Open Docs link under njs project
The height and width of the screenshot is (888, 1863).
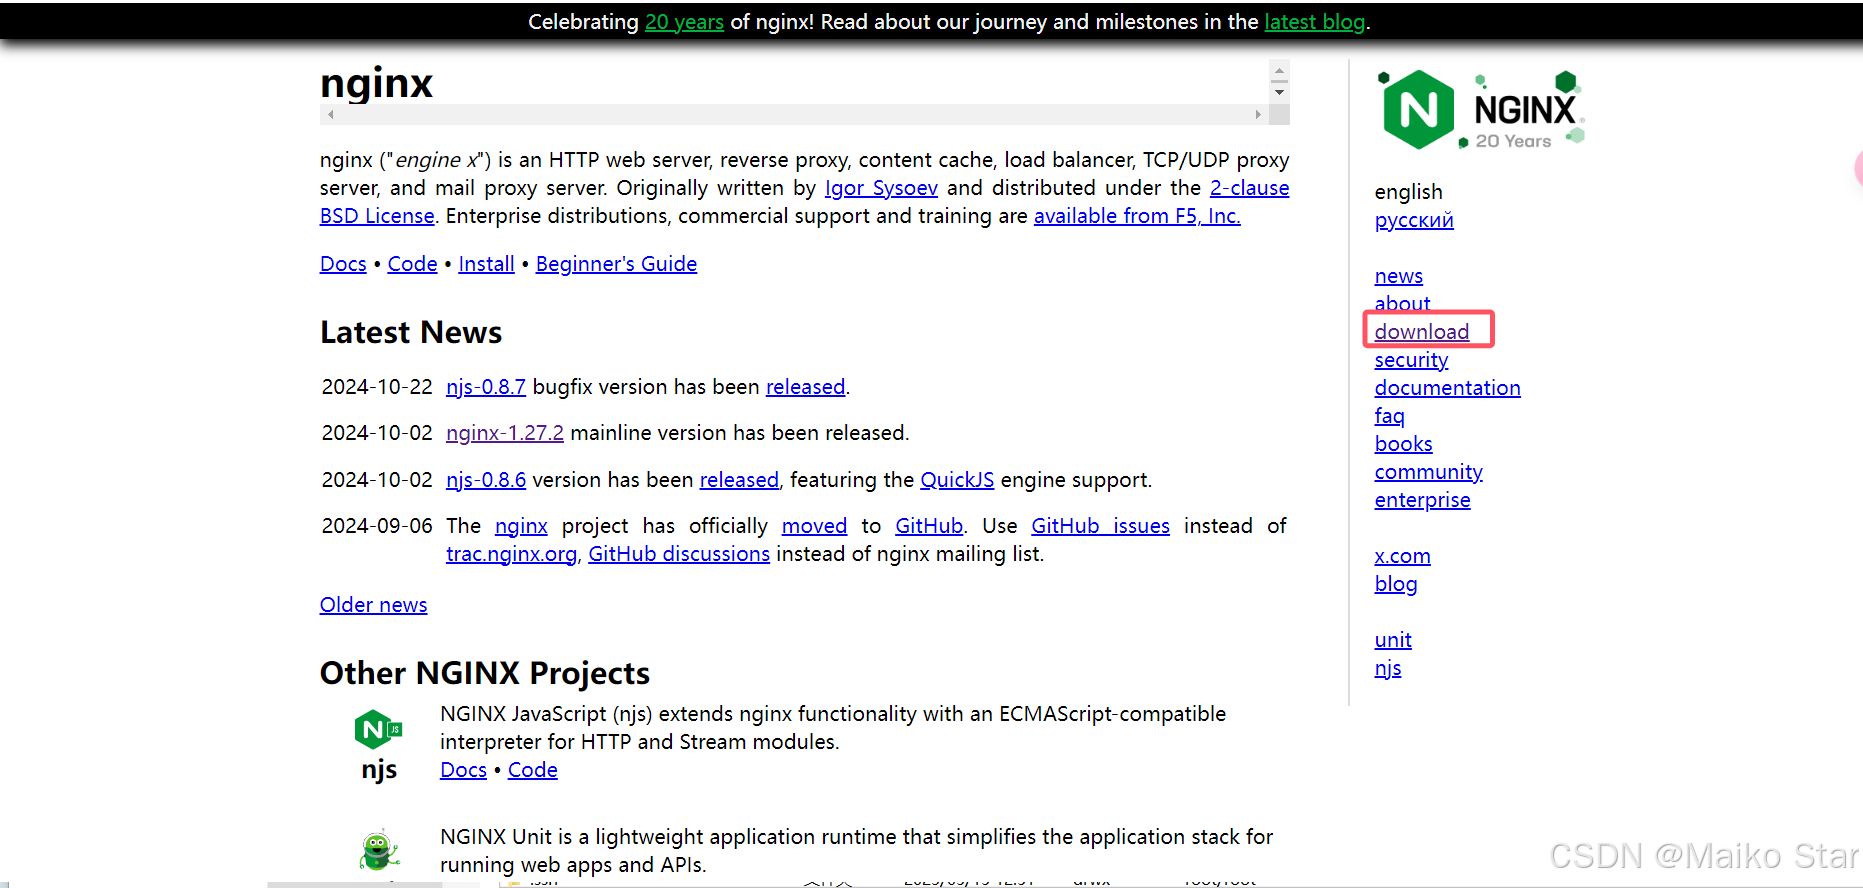(x=463, y=770)
